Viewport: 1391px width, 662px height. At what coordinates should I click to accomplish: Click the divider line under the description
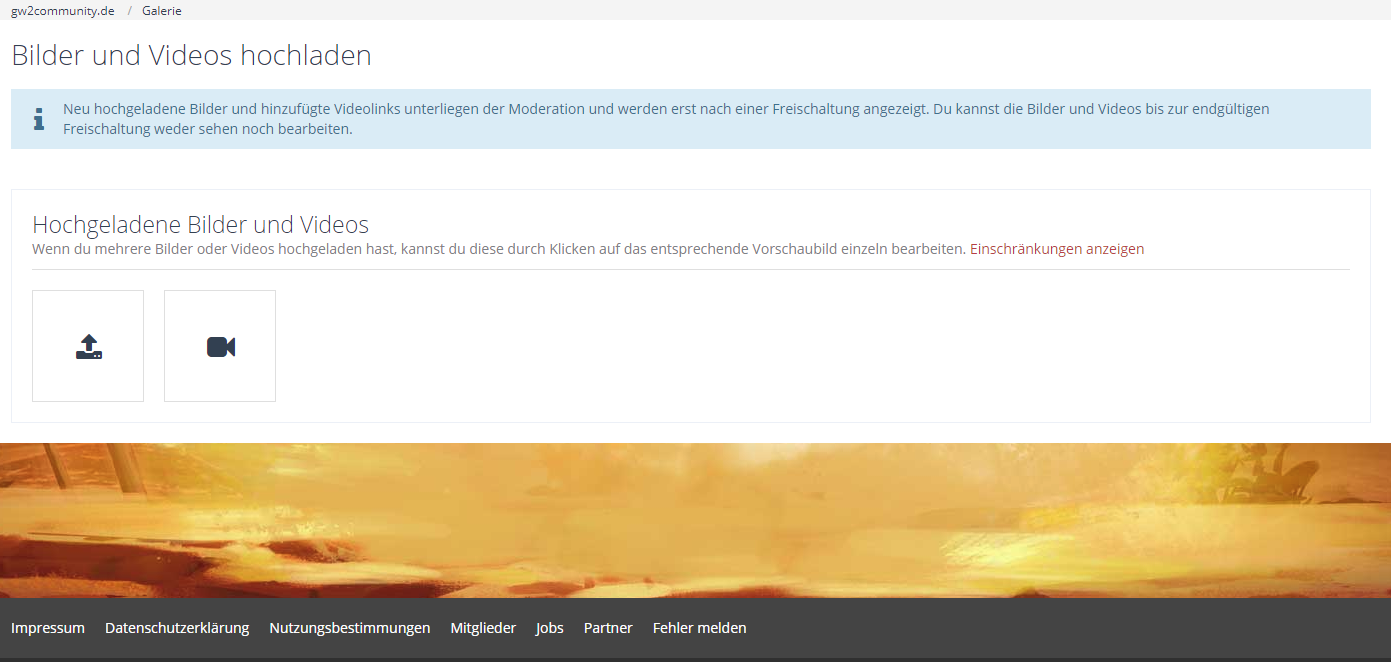click(690, 270)
